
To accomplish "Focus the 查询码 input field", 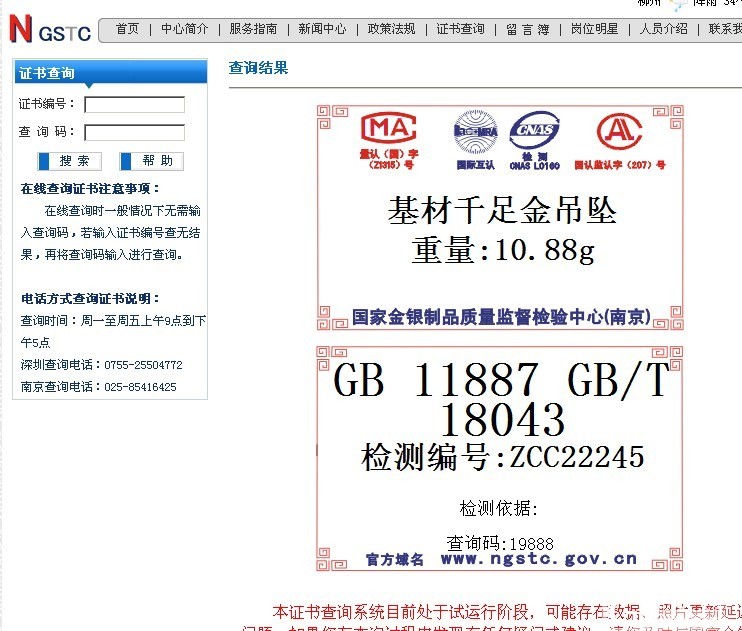I will click(x=134, y=133).
